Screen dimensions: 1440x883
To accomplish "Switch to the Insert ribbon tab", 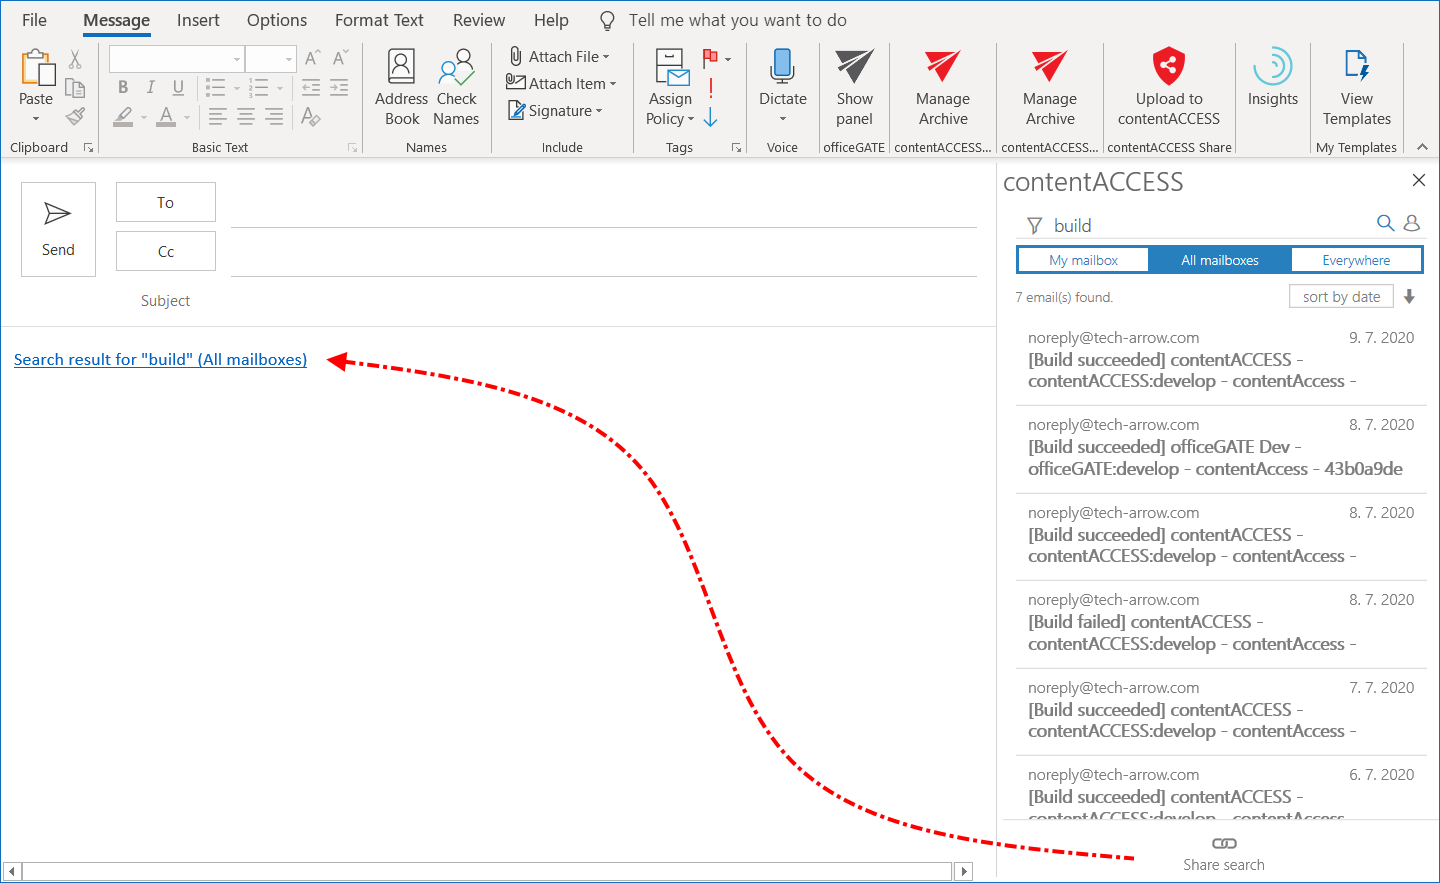I will (x=198, y=20).
